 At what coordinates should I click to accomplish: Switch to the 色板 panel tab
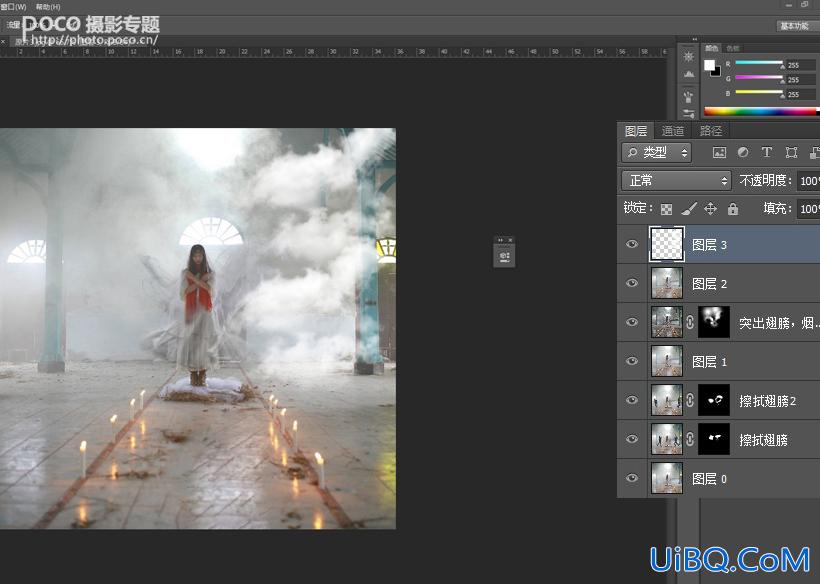733,48
